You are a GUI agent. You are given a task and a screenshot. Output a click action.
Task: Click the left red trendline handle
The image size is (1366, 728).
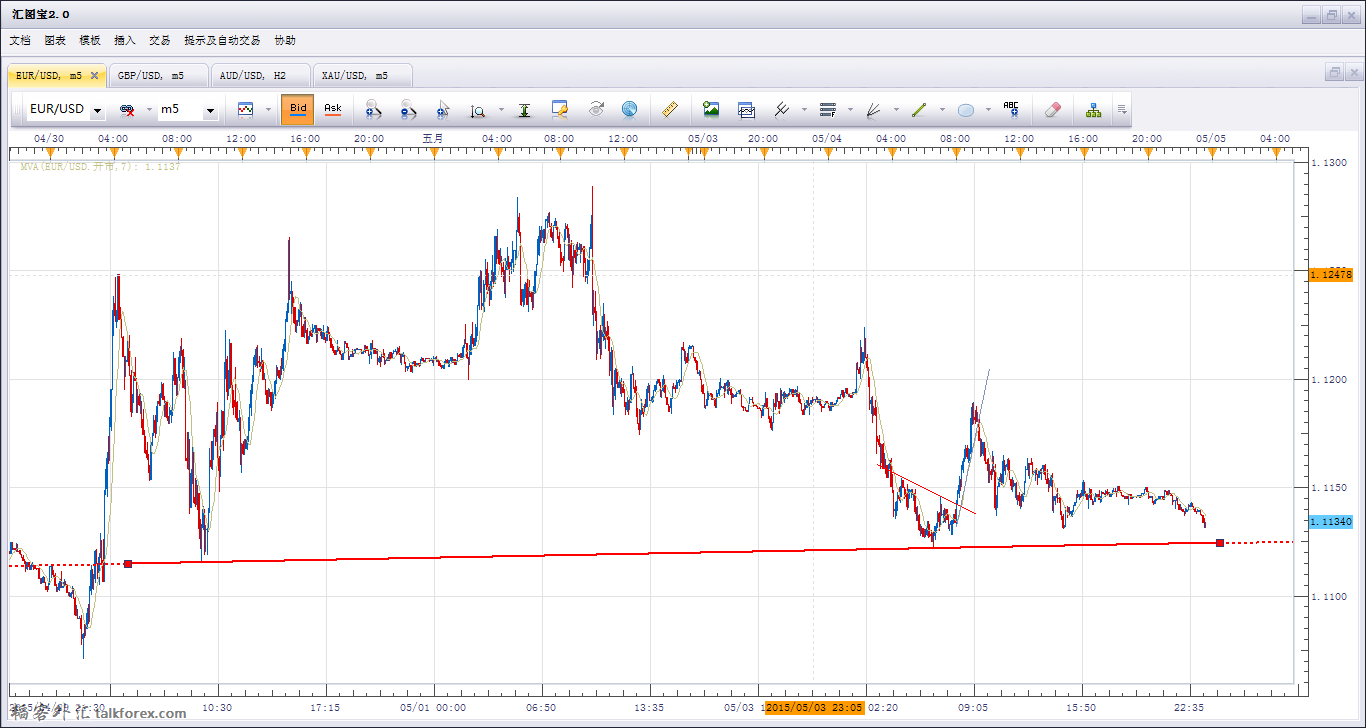click(x=128, y=564)
